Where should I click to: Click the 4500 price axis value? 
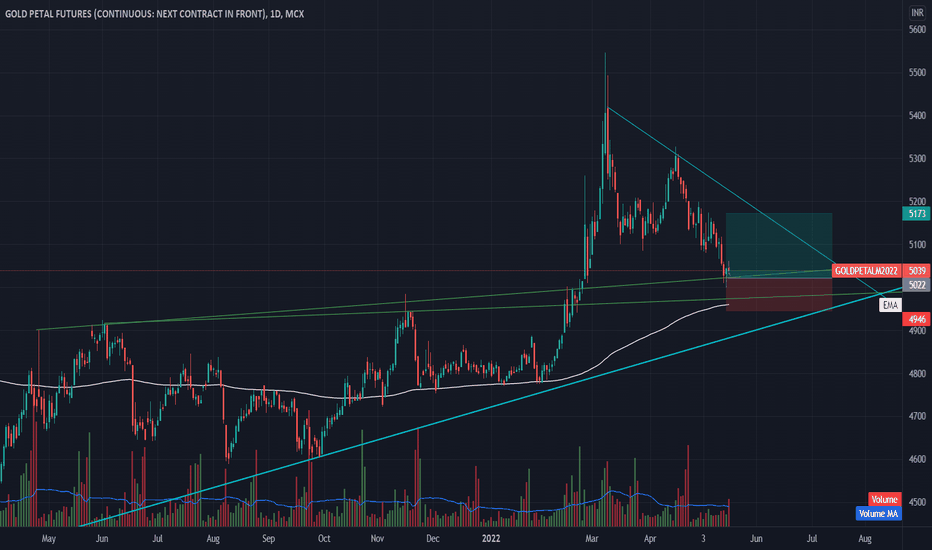click(917, 502)
